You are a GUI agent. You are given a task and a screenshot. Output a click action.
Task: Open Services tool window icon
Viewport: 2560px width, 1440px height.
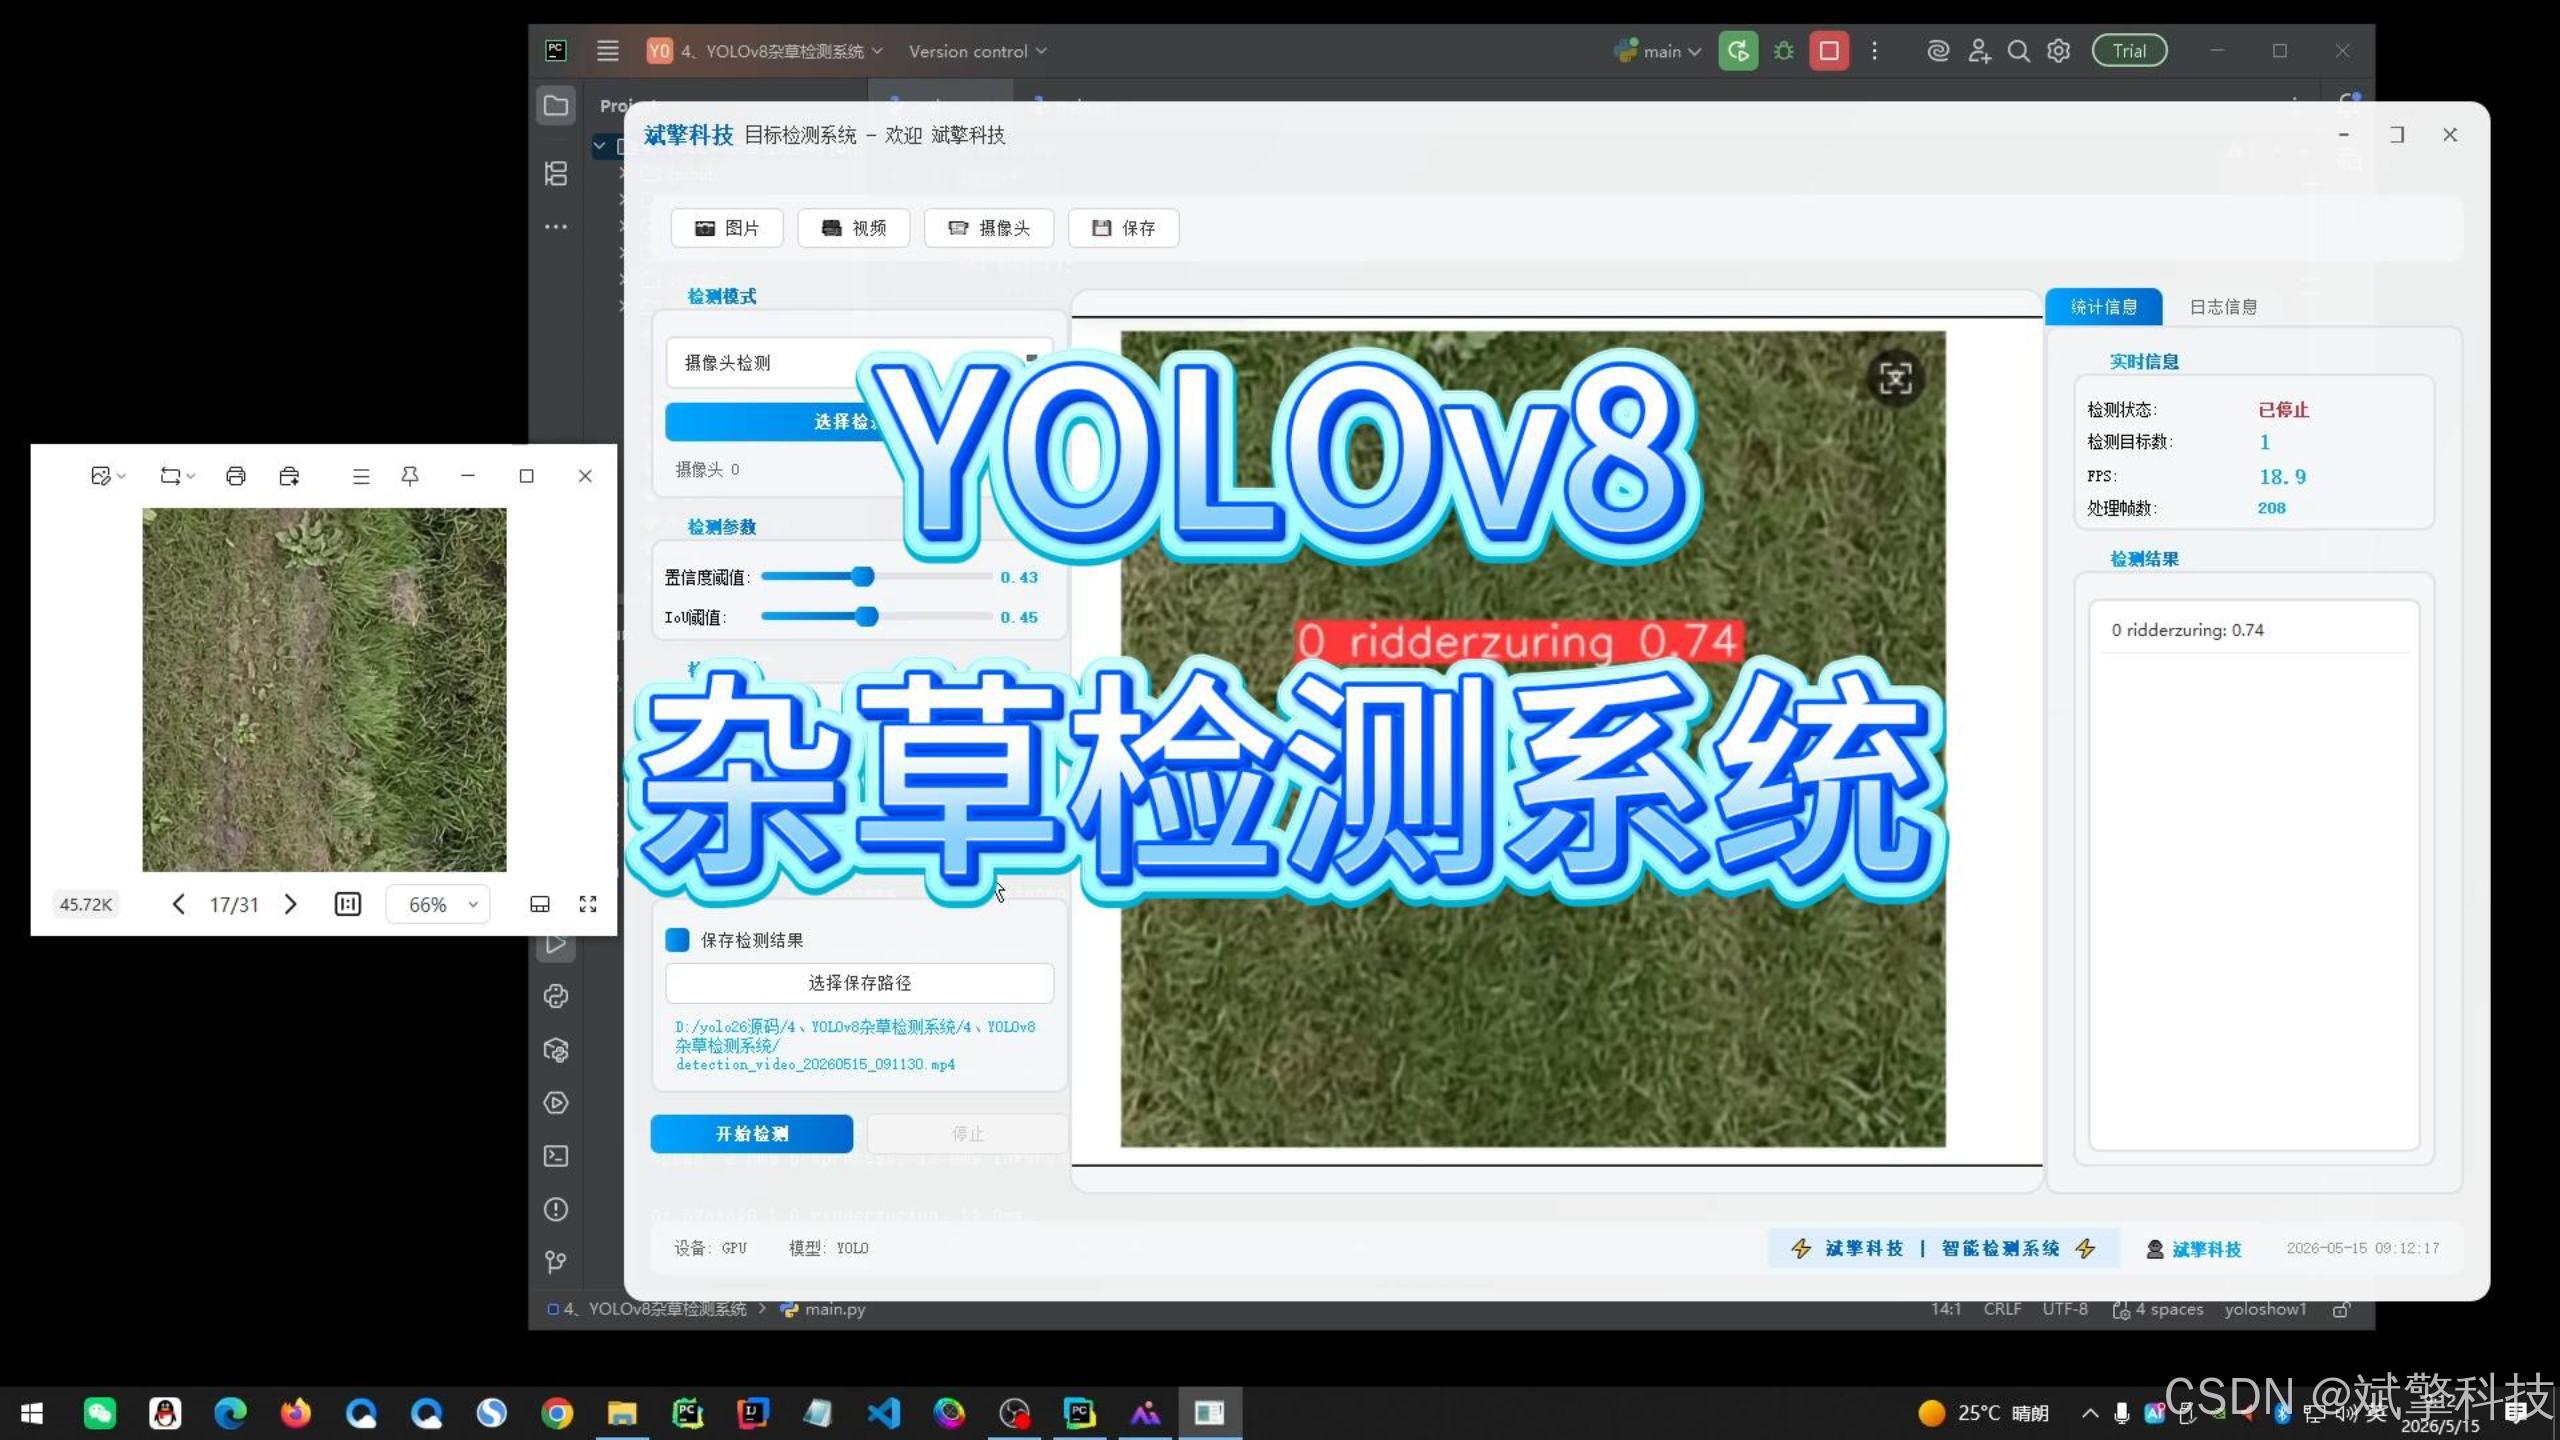click(556, 1103)
